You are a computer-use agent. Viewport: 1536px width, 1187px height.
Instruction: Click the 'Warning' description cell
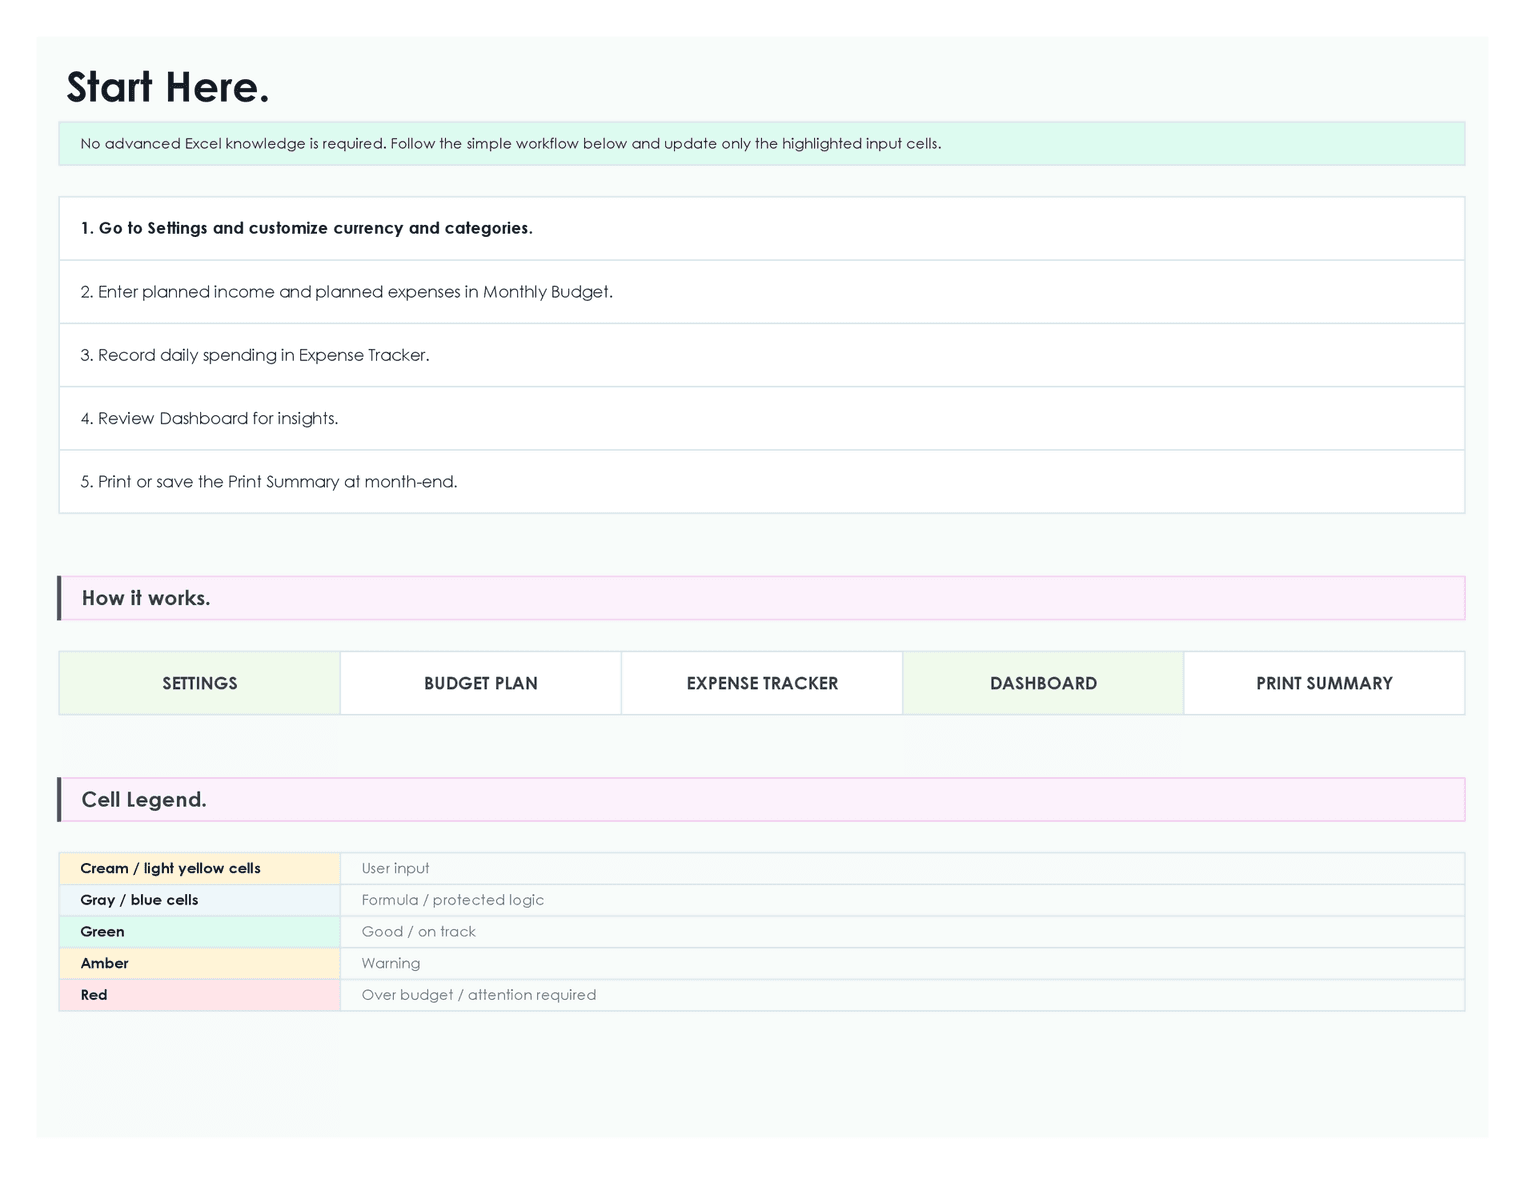(x=903, y=963)
